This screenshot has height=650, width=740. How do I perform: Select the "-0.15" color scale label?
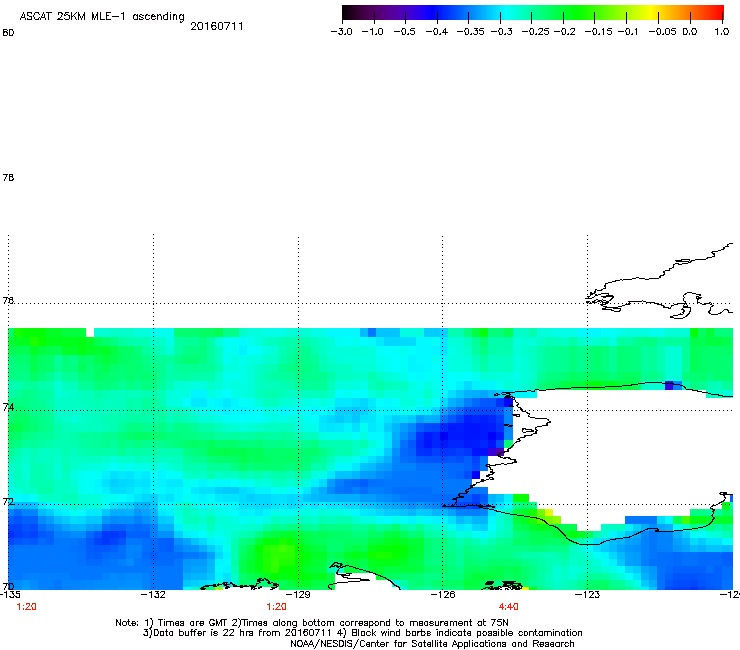pyautogui.click(x=598, y=32)
